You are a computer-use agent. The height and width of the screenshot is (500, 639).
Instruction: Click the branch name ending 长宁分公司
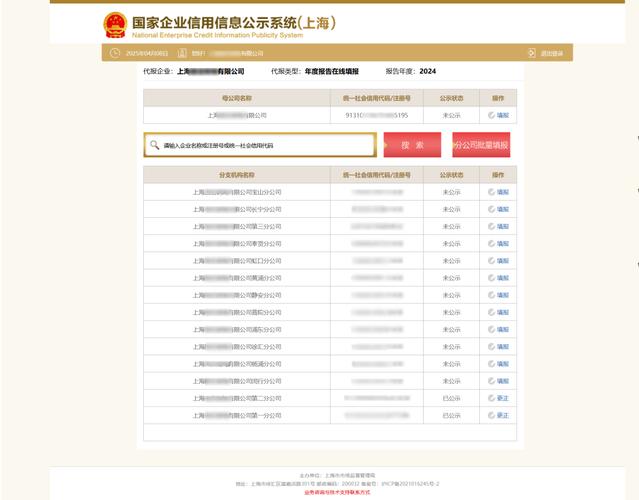(x=237, y=209)
